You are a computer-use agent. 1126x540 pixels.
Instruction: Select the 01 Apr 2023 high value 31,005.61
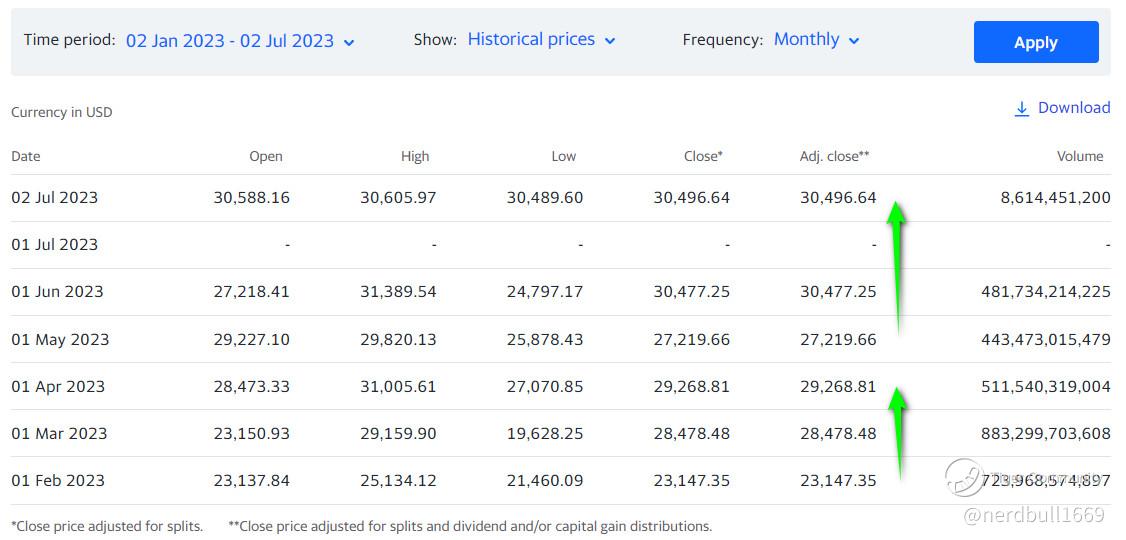[398, 387]
